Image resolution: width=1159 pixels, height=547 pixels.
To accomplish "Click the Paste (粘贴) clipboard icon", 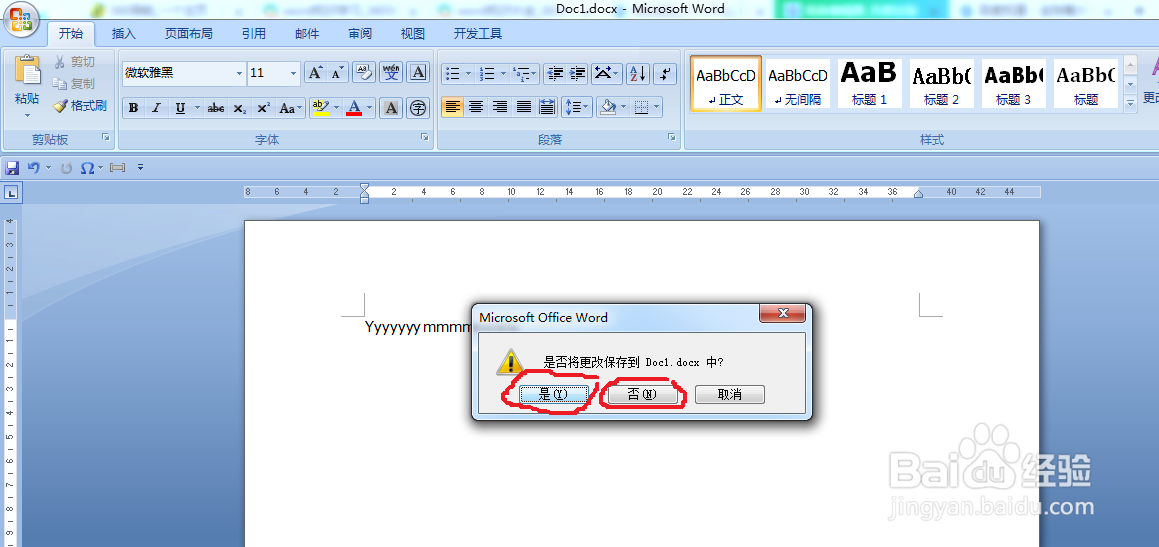I will 27,70.
